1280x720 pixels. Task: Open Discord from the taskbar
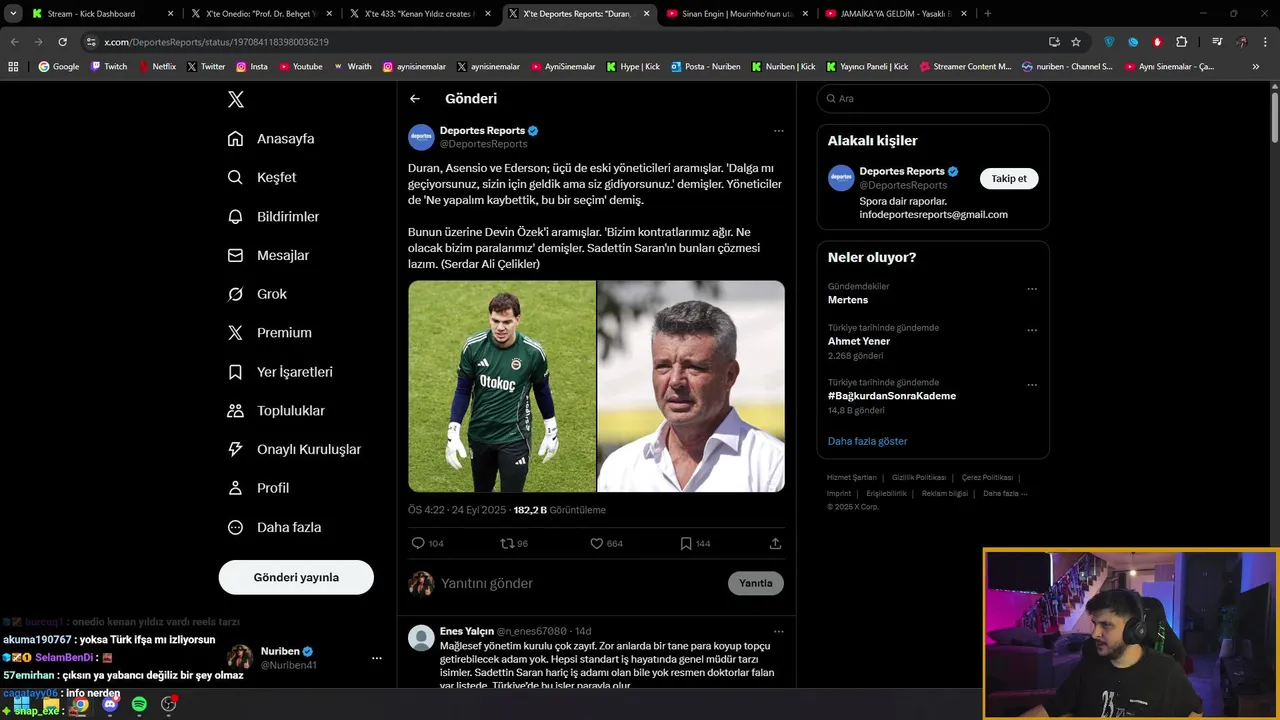[110, 704]
